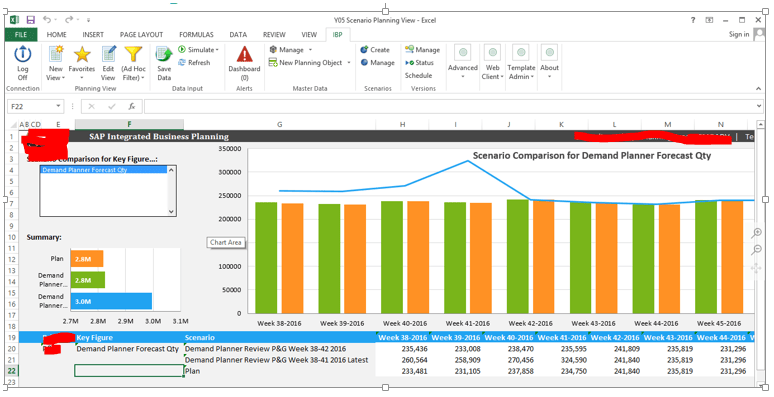This screenshot has width=774, height=397.
Task: Click the Plan scenario cell in row 22
Action: 279,371
